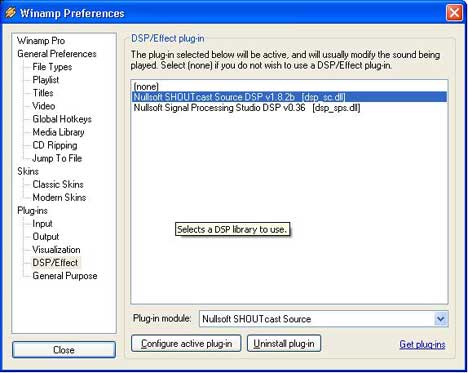Select Modern Skins page
The image size is (468, 373).
(59, 197)
